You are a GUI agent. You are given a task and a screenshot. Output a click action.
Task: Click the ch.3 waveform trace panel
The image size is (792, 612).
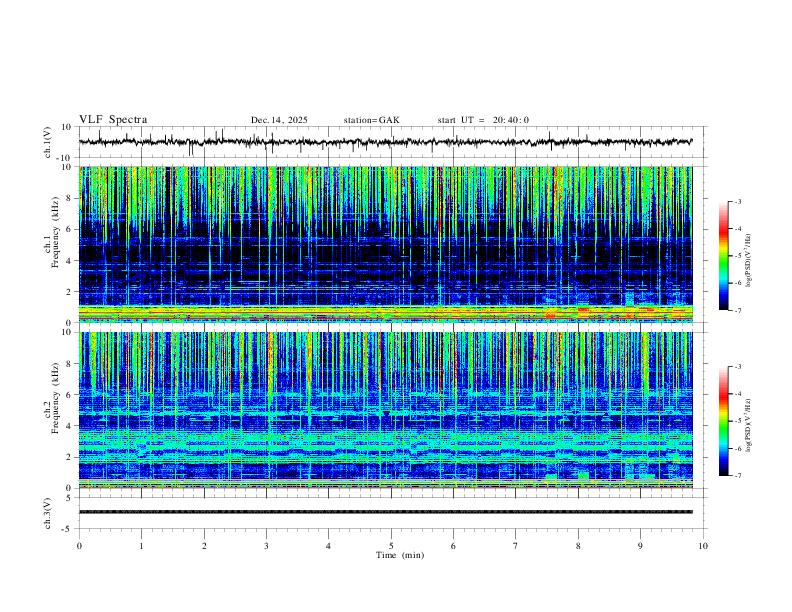pos(392,513)
